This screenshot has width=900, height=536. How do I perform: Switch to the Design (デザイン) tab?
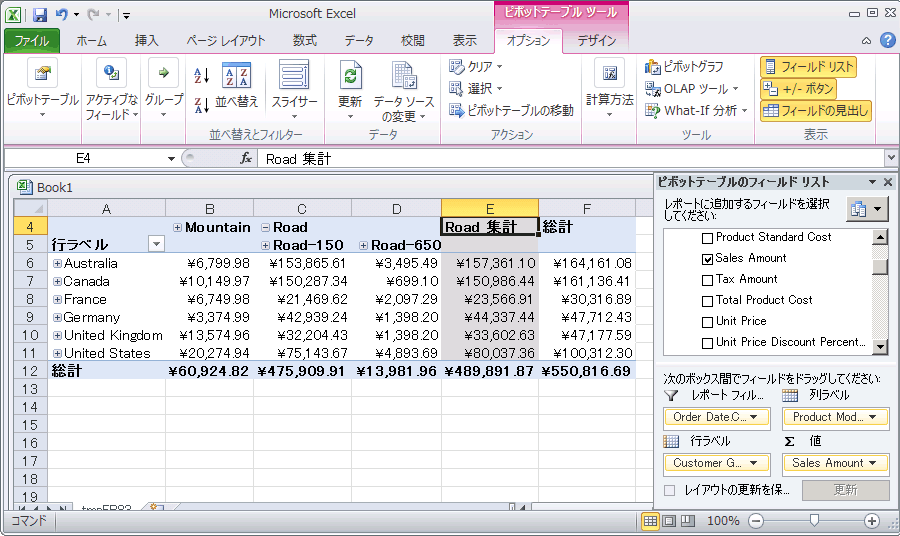[x=597, y=41]
